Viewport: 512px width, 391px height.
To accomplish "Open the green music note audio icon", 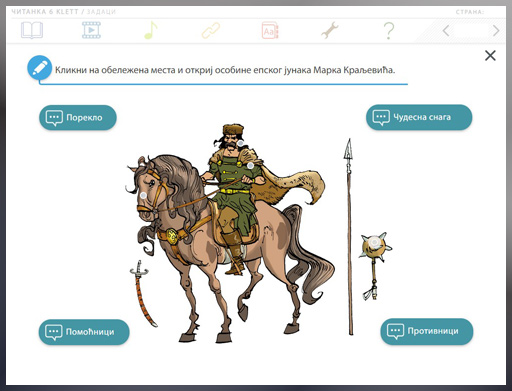I will 151,30.
